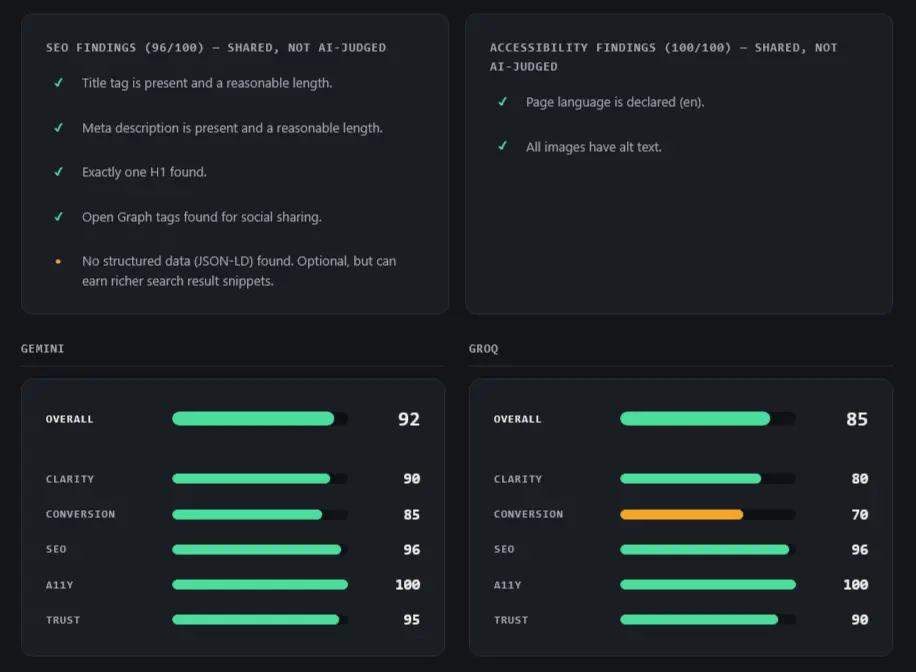Select the text 'Exactly one H1 found.'
The width and height of the screenshot is (916, 672).
(x=144, y=172)
